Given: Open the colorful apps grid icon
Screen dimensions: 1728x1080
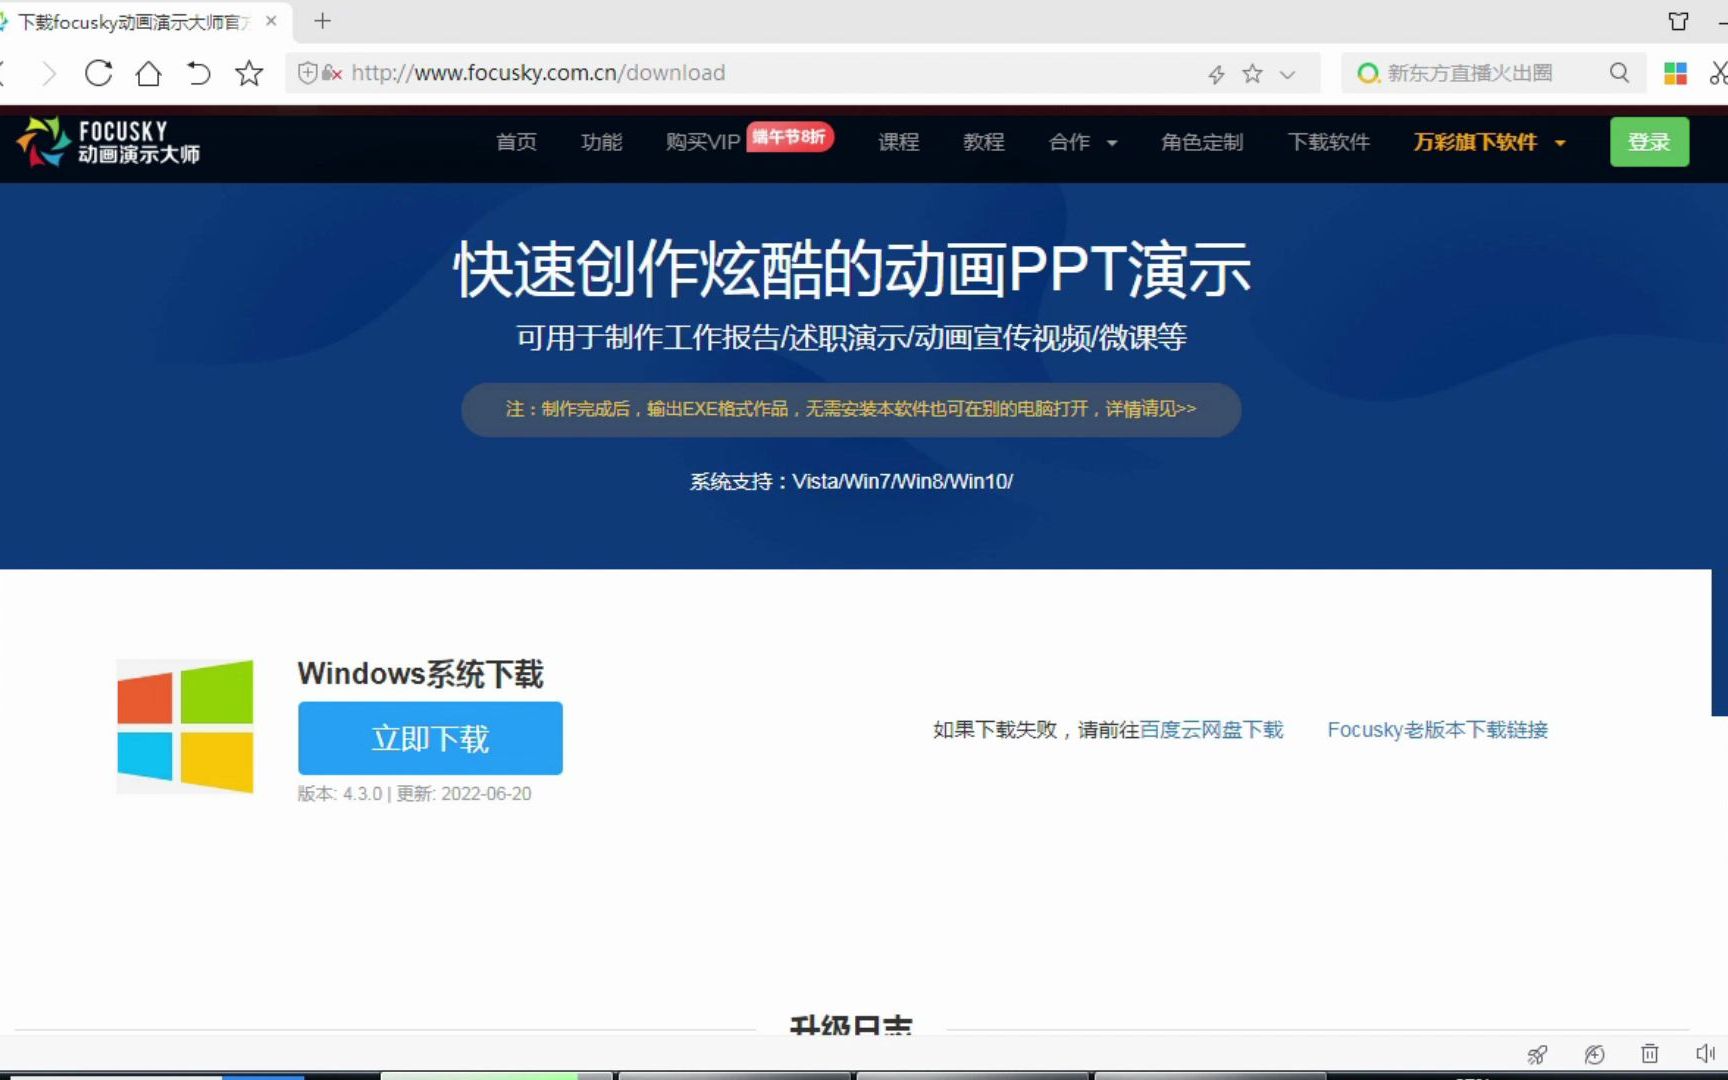Looking at the screenshot, I should point(1675,73).
